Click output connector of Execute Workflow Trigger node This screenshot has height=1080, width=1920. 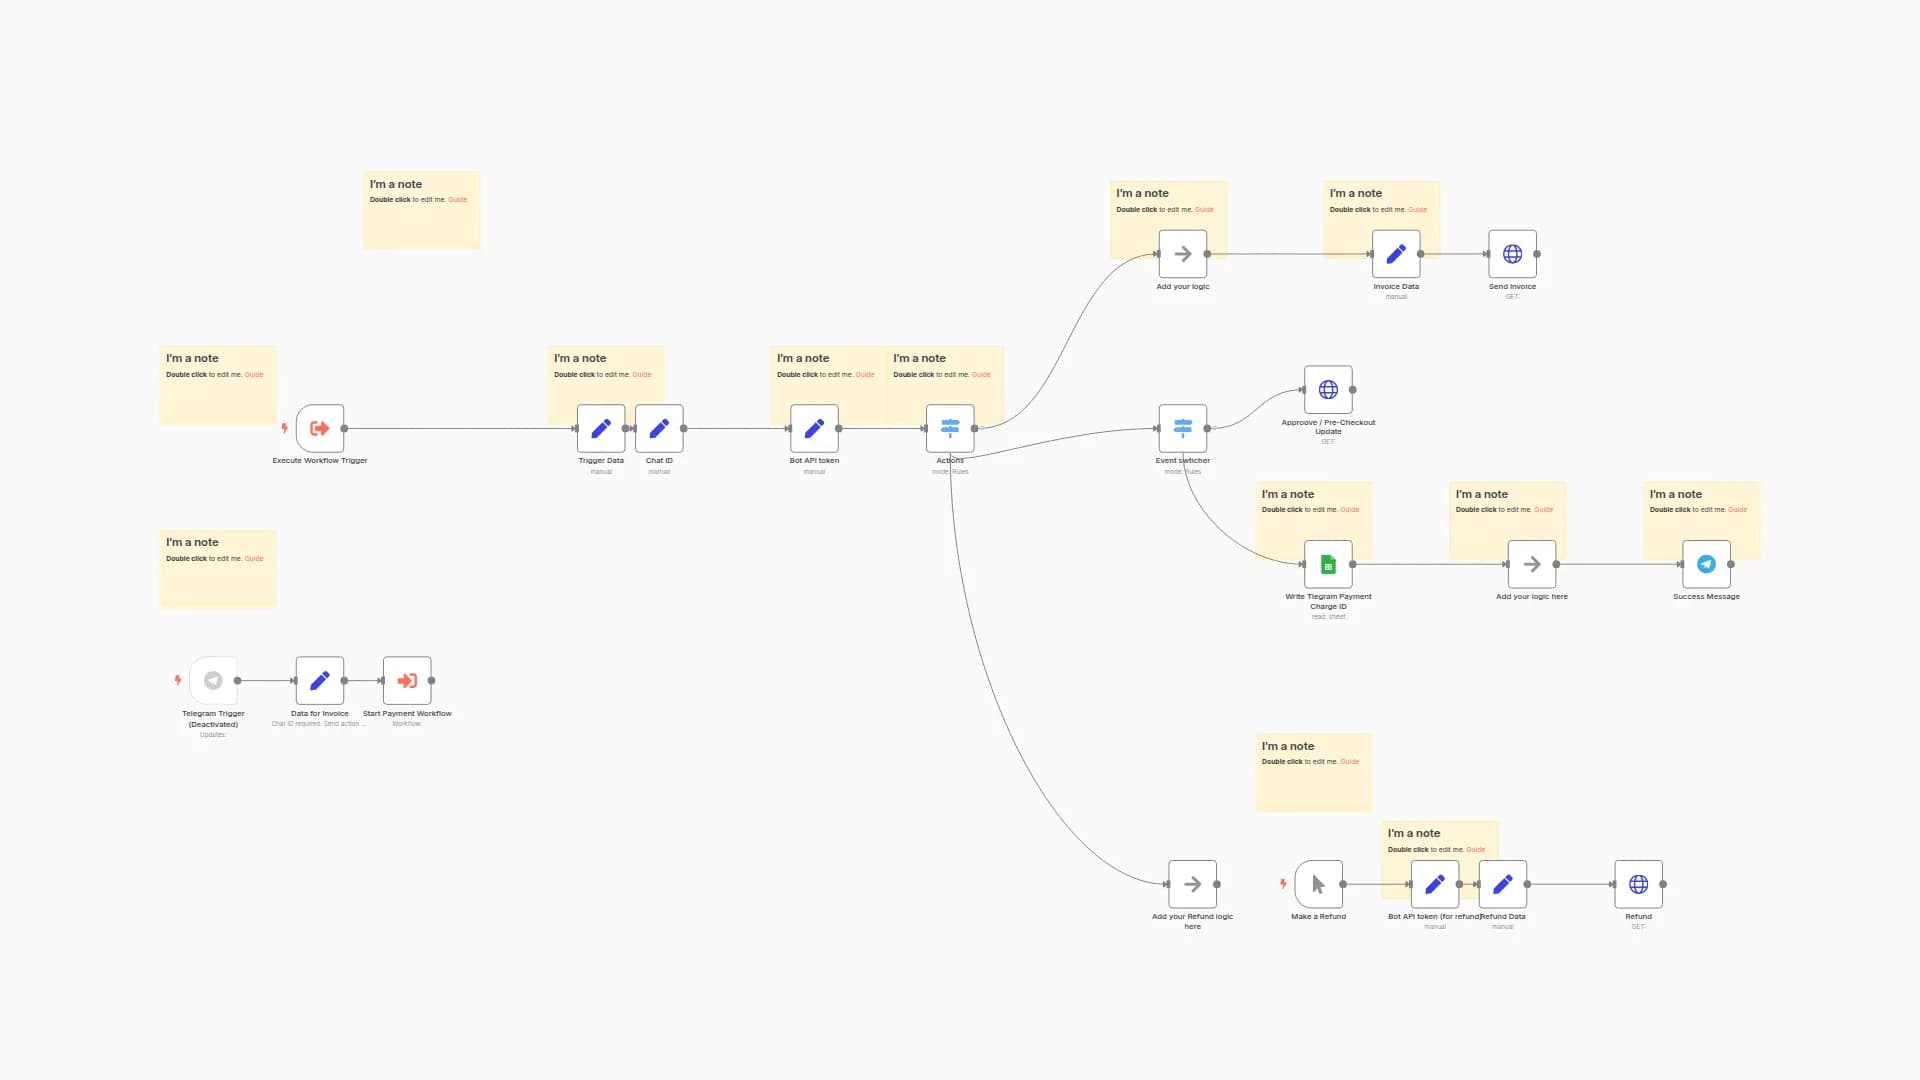click(x=344, y=428)
